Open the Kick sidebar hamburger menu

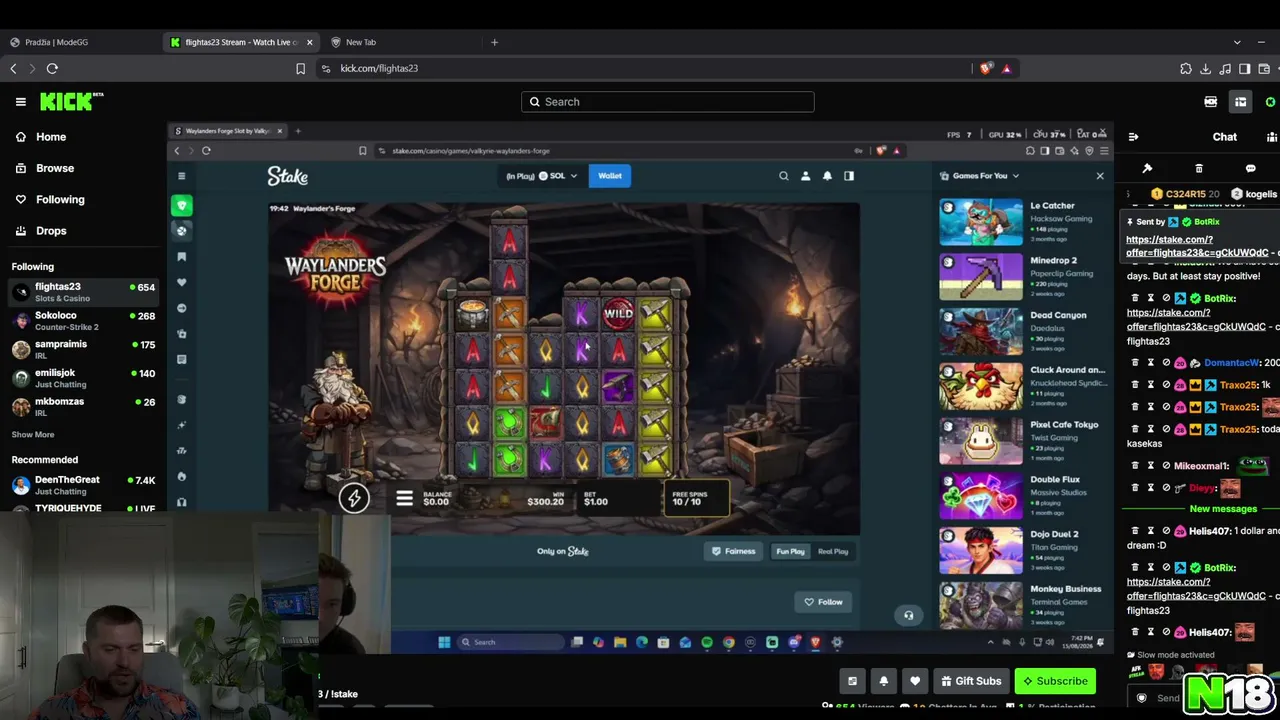pyautogui.click(x=20, y=101)
